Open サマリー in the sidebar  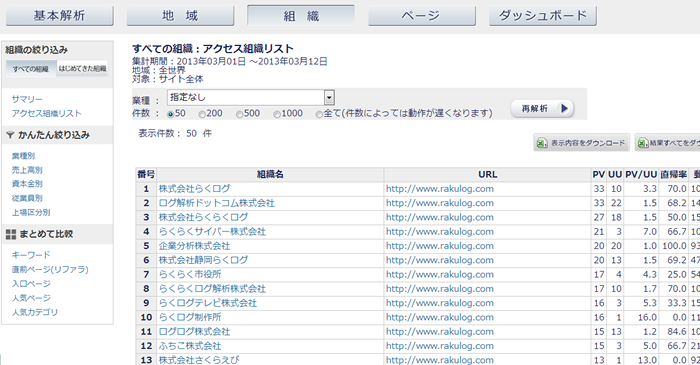pyautogui.click(x=27, y=99)
